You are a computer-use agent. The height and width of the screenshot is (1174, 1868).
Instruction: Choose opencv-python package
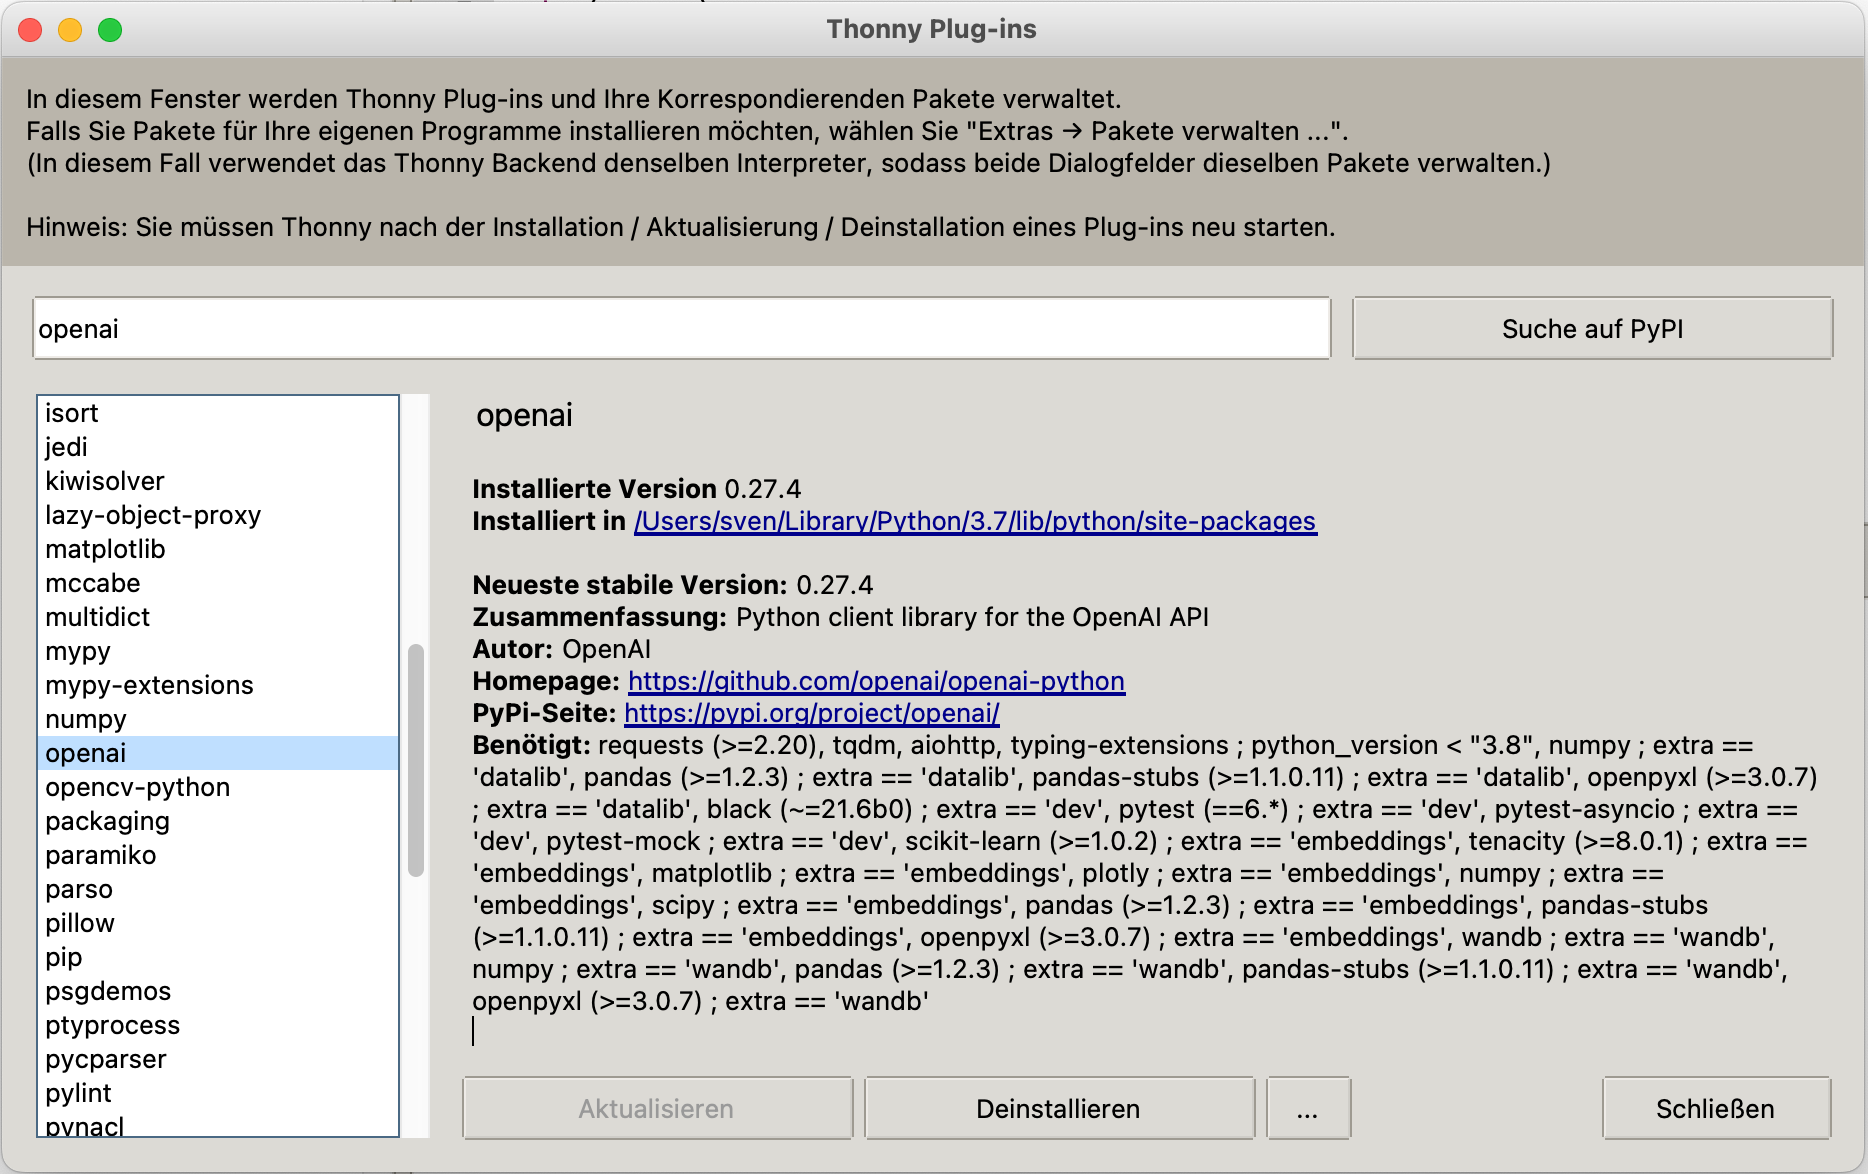point(218,787)
